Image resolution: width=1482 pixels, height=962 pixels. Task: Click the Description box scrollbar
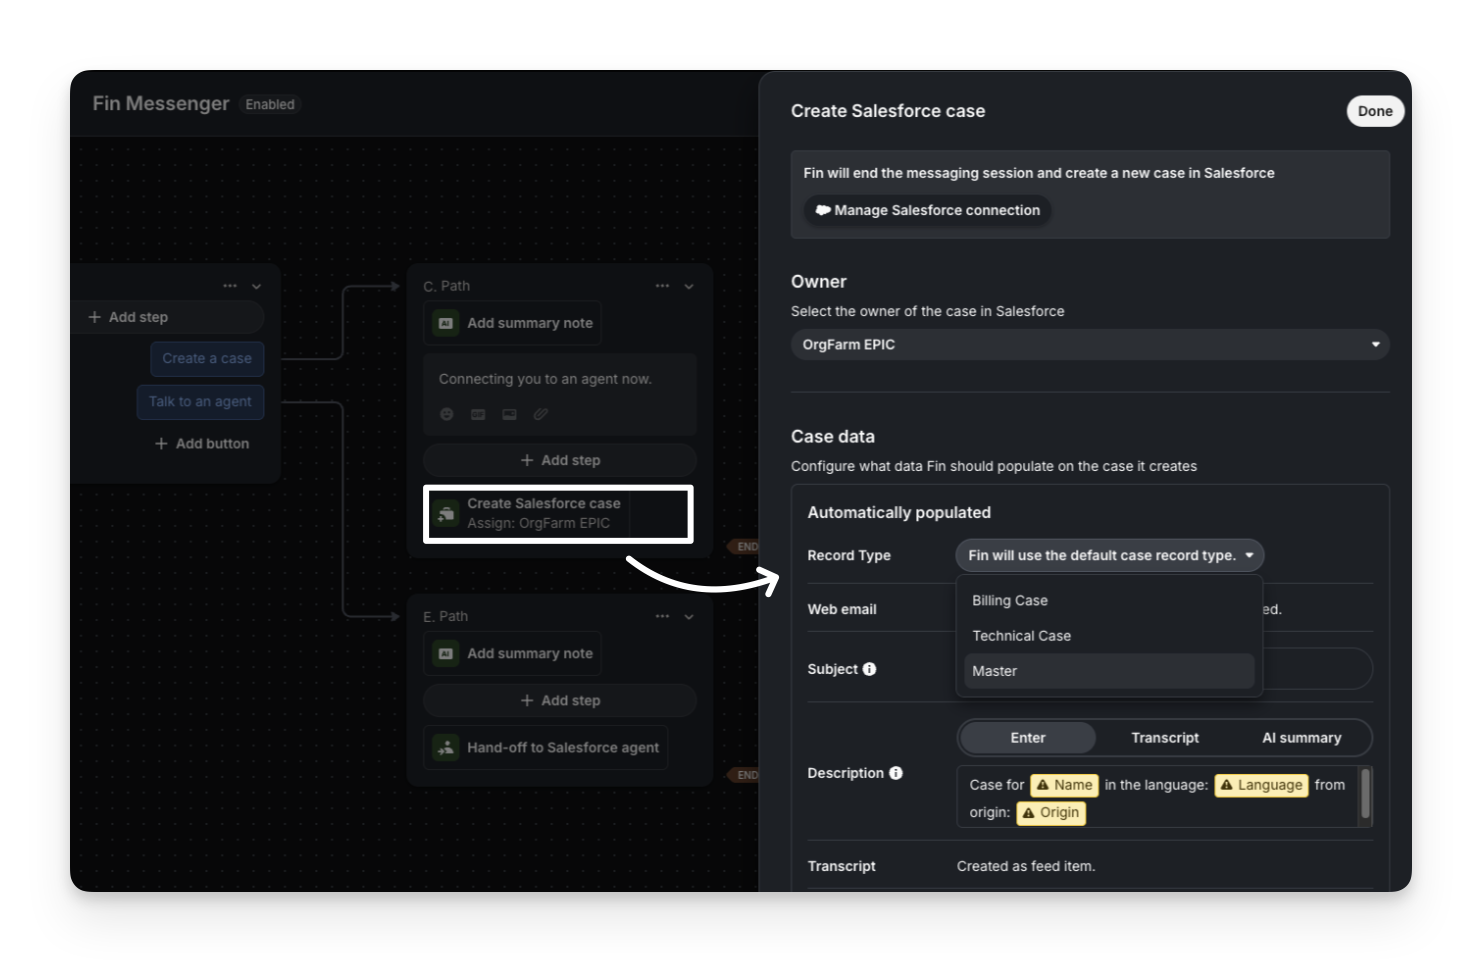[x=1365, y=795]
